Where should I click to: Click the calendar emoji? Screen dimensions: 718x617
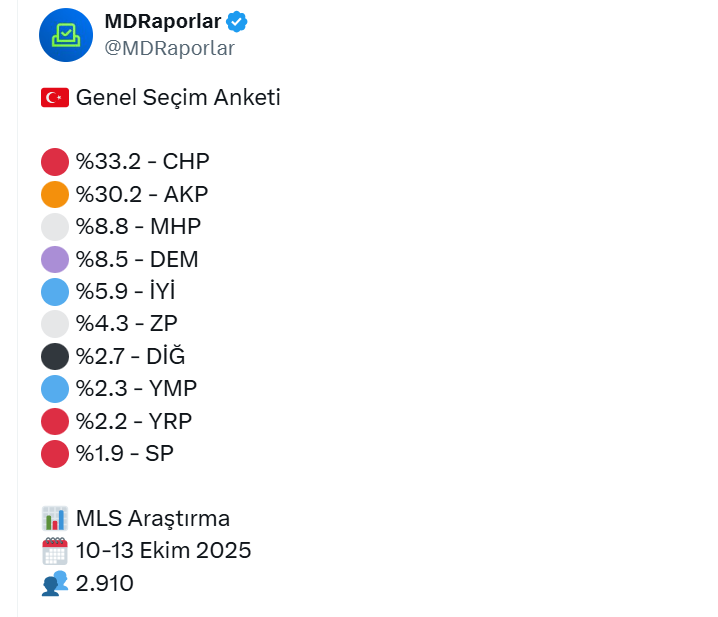coord(54,551)
